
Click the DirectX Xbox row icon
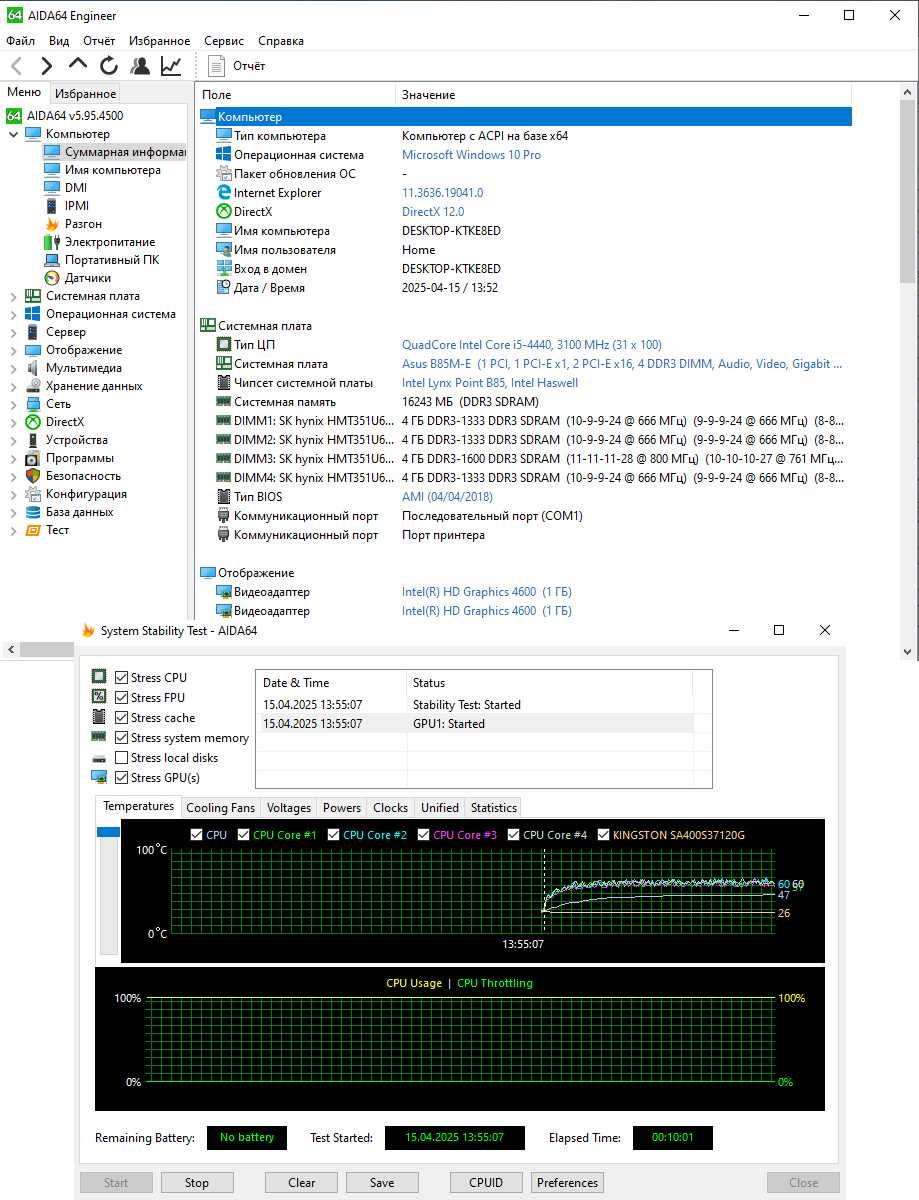click(x=224, y=212)
